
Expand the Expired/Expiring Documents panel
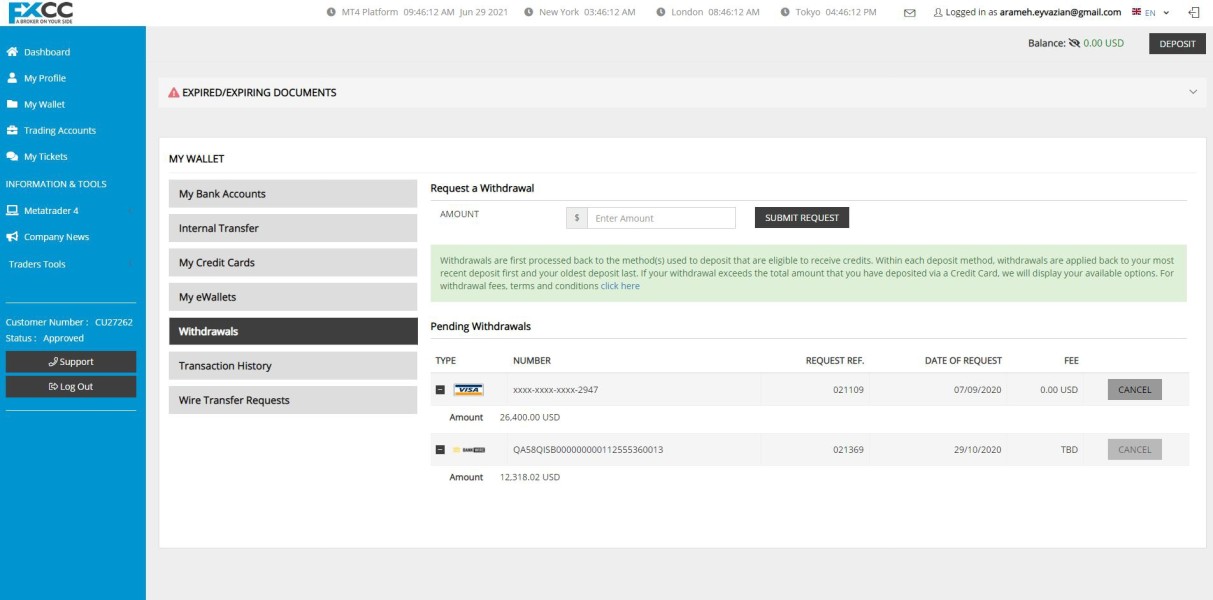(1192, 92)
